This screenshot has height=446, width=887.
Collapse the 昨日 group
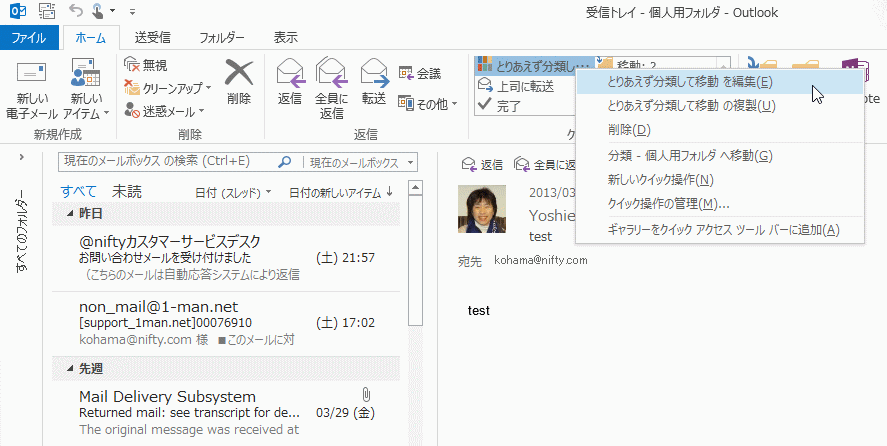70,213
